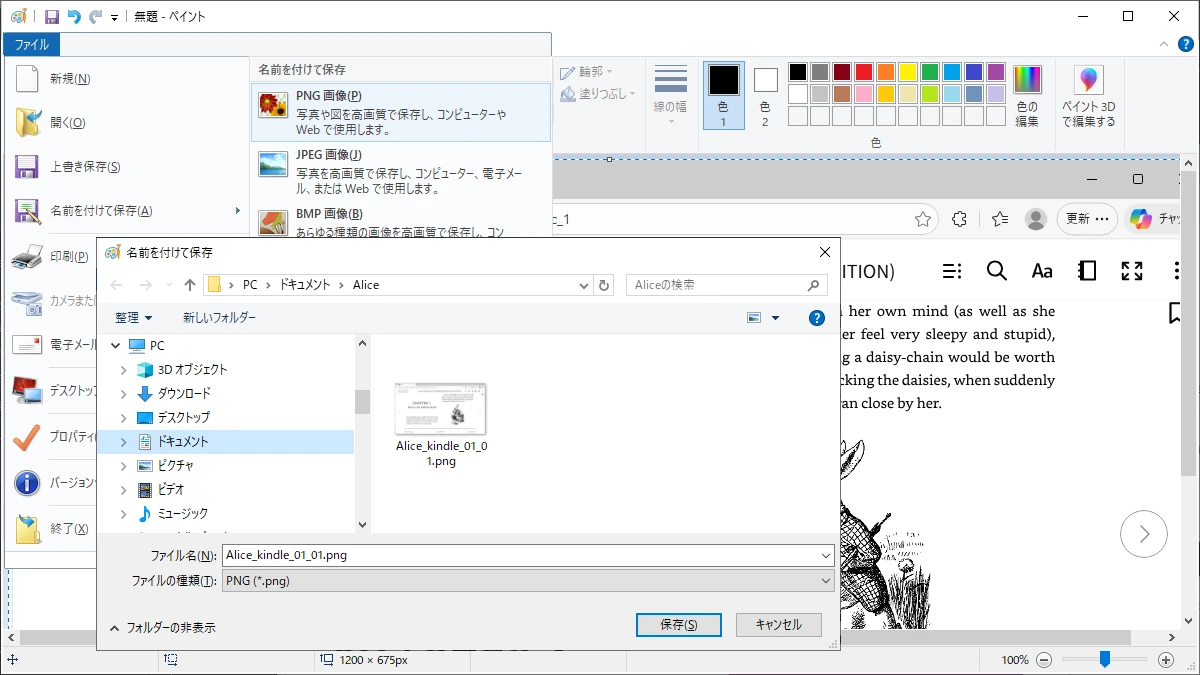The image size is (1200, 675).
Task: Click the zoom in plus button
Action: pos(1165,660)
